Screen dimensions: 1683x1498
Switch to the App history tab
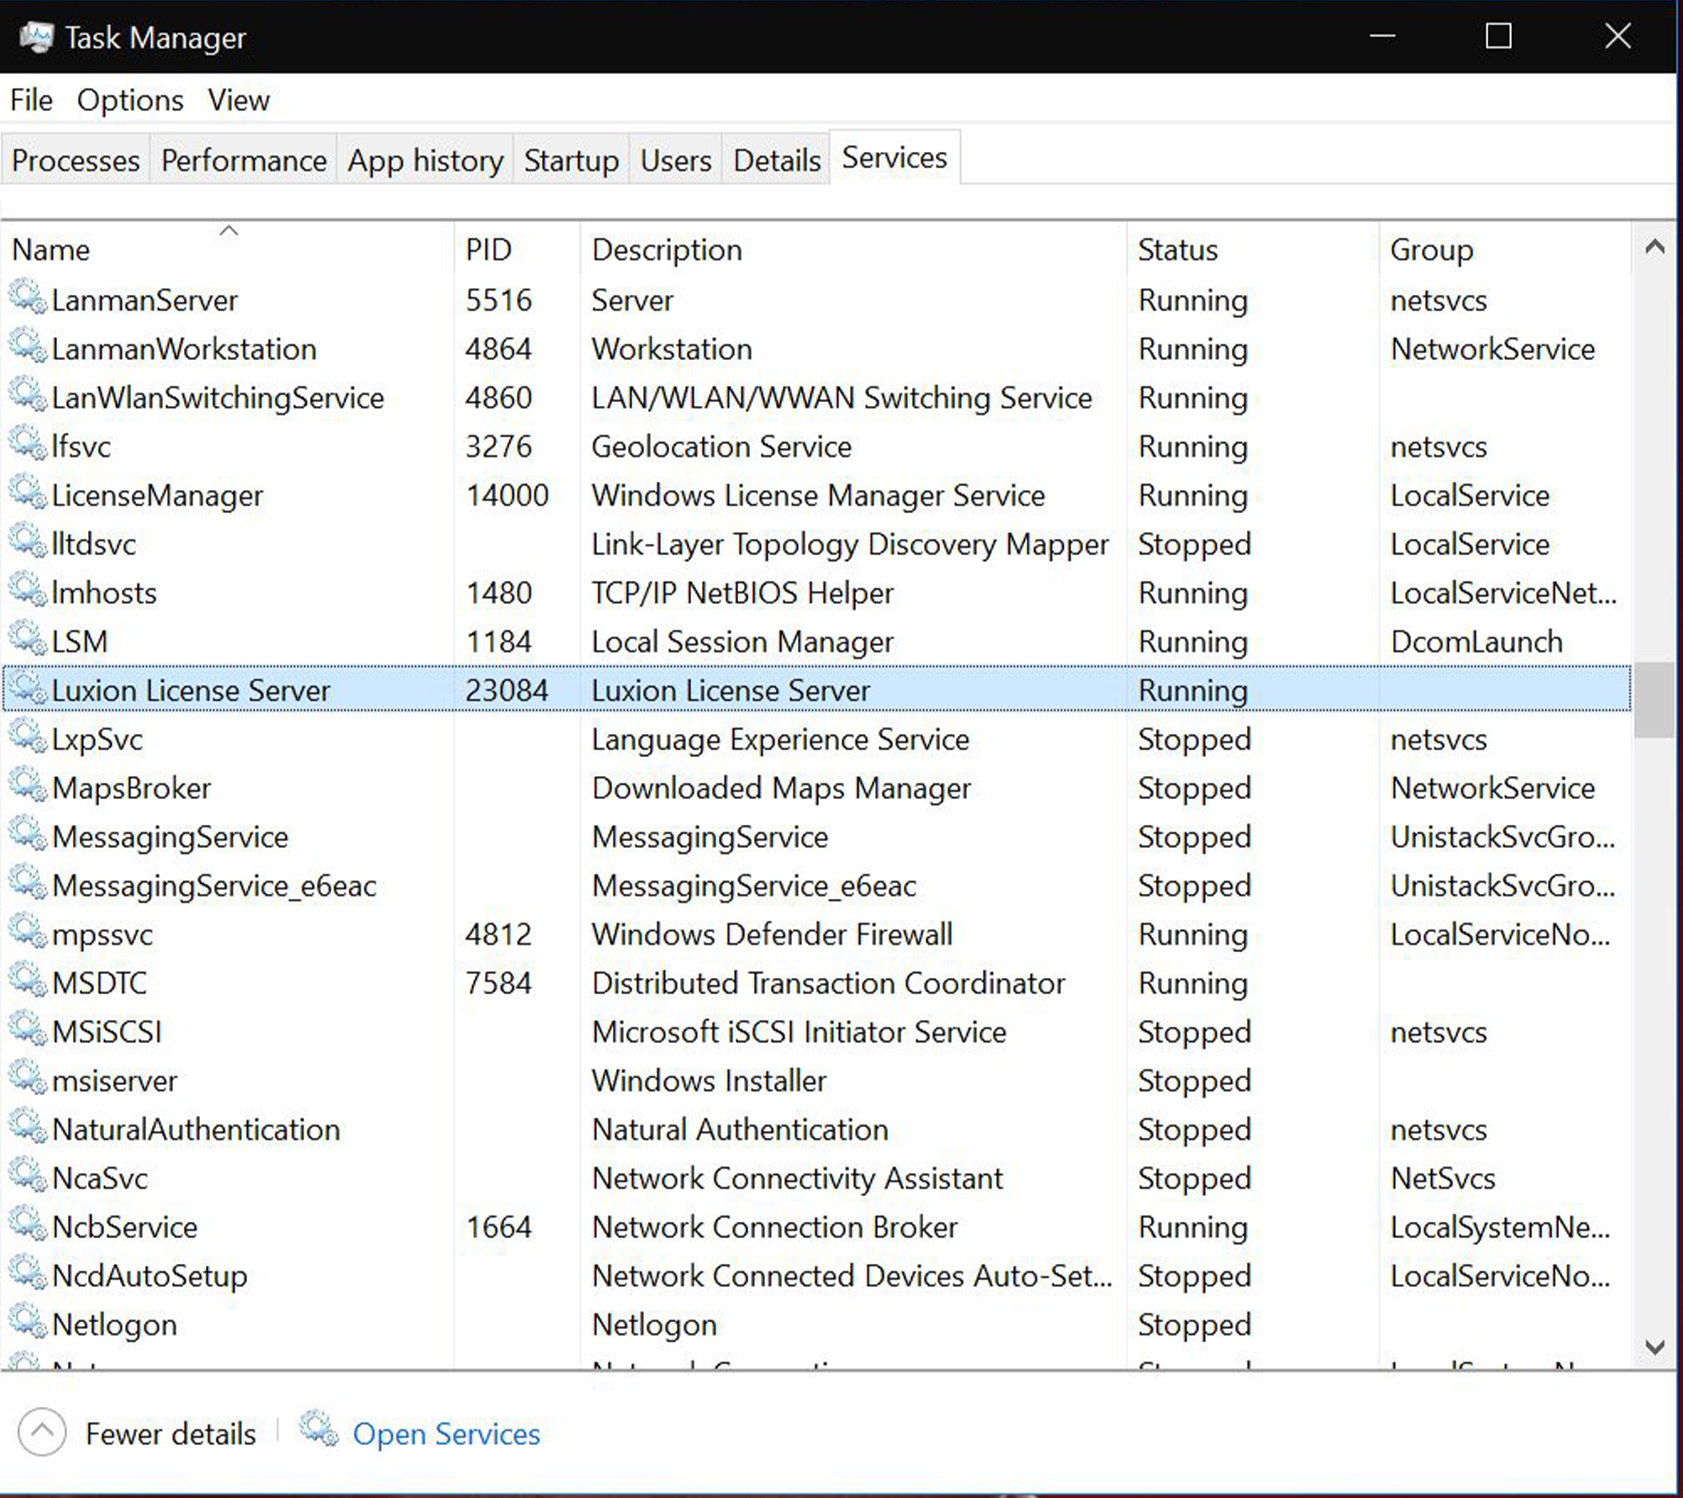pos(425,160)
